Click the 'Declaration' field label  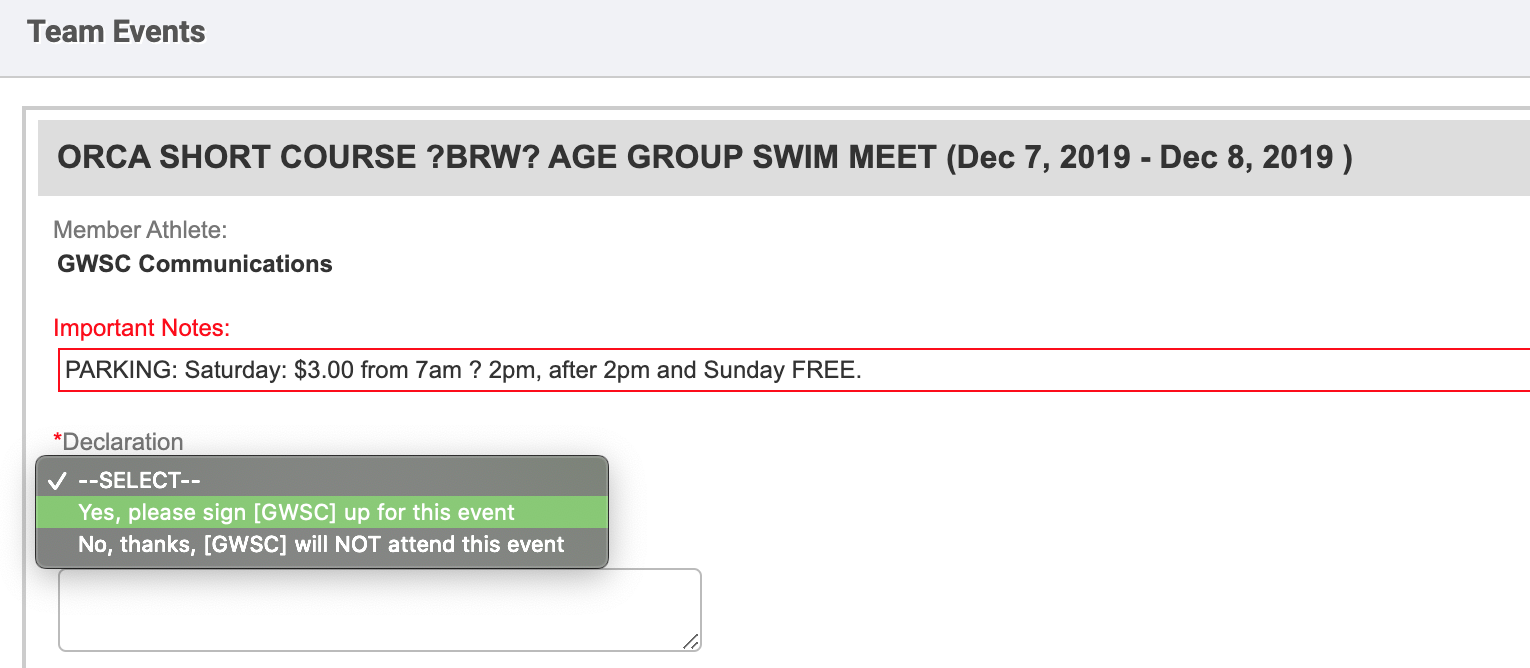pyautogui.click(x=123, y=441)
